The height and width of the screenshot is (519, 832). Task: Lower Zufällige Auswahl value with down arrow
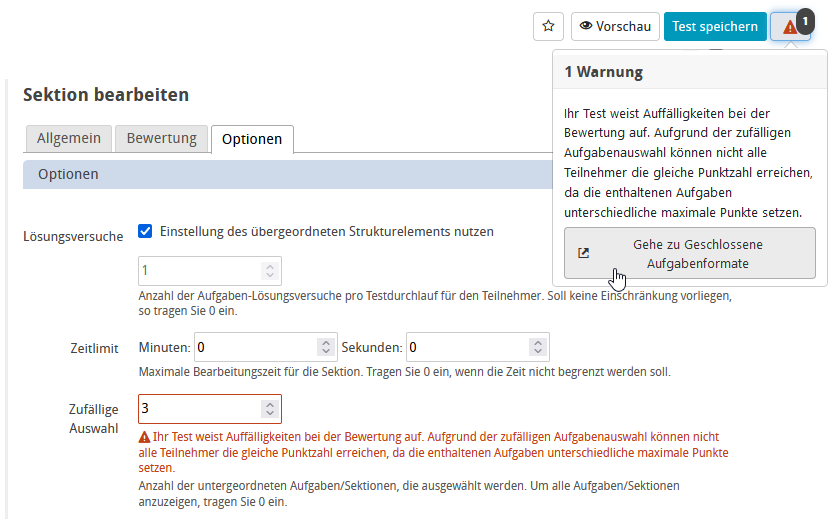pos(268,414)
